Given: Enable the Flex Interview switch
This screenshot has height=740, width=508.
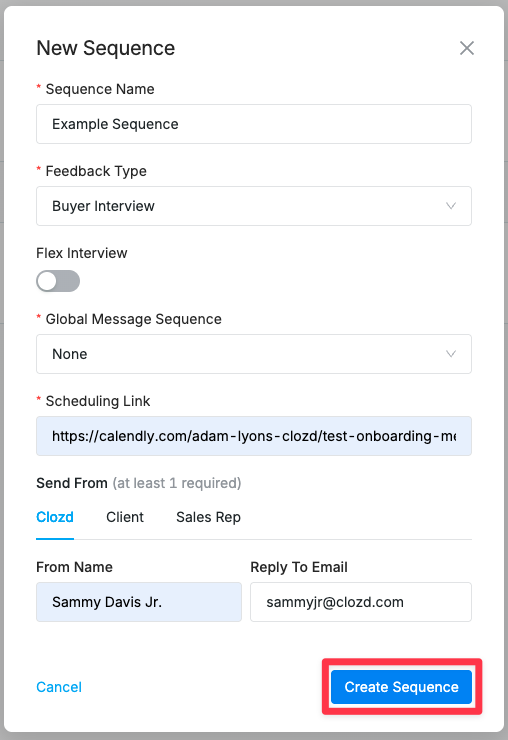Looking at the screenshot, I should 58,281.
